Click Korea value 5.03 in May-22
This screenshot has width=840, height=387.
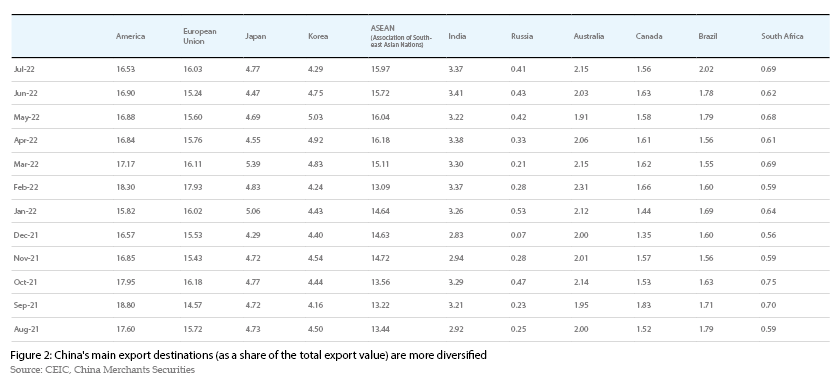click(316, 117)
